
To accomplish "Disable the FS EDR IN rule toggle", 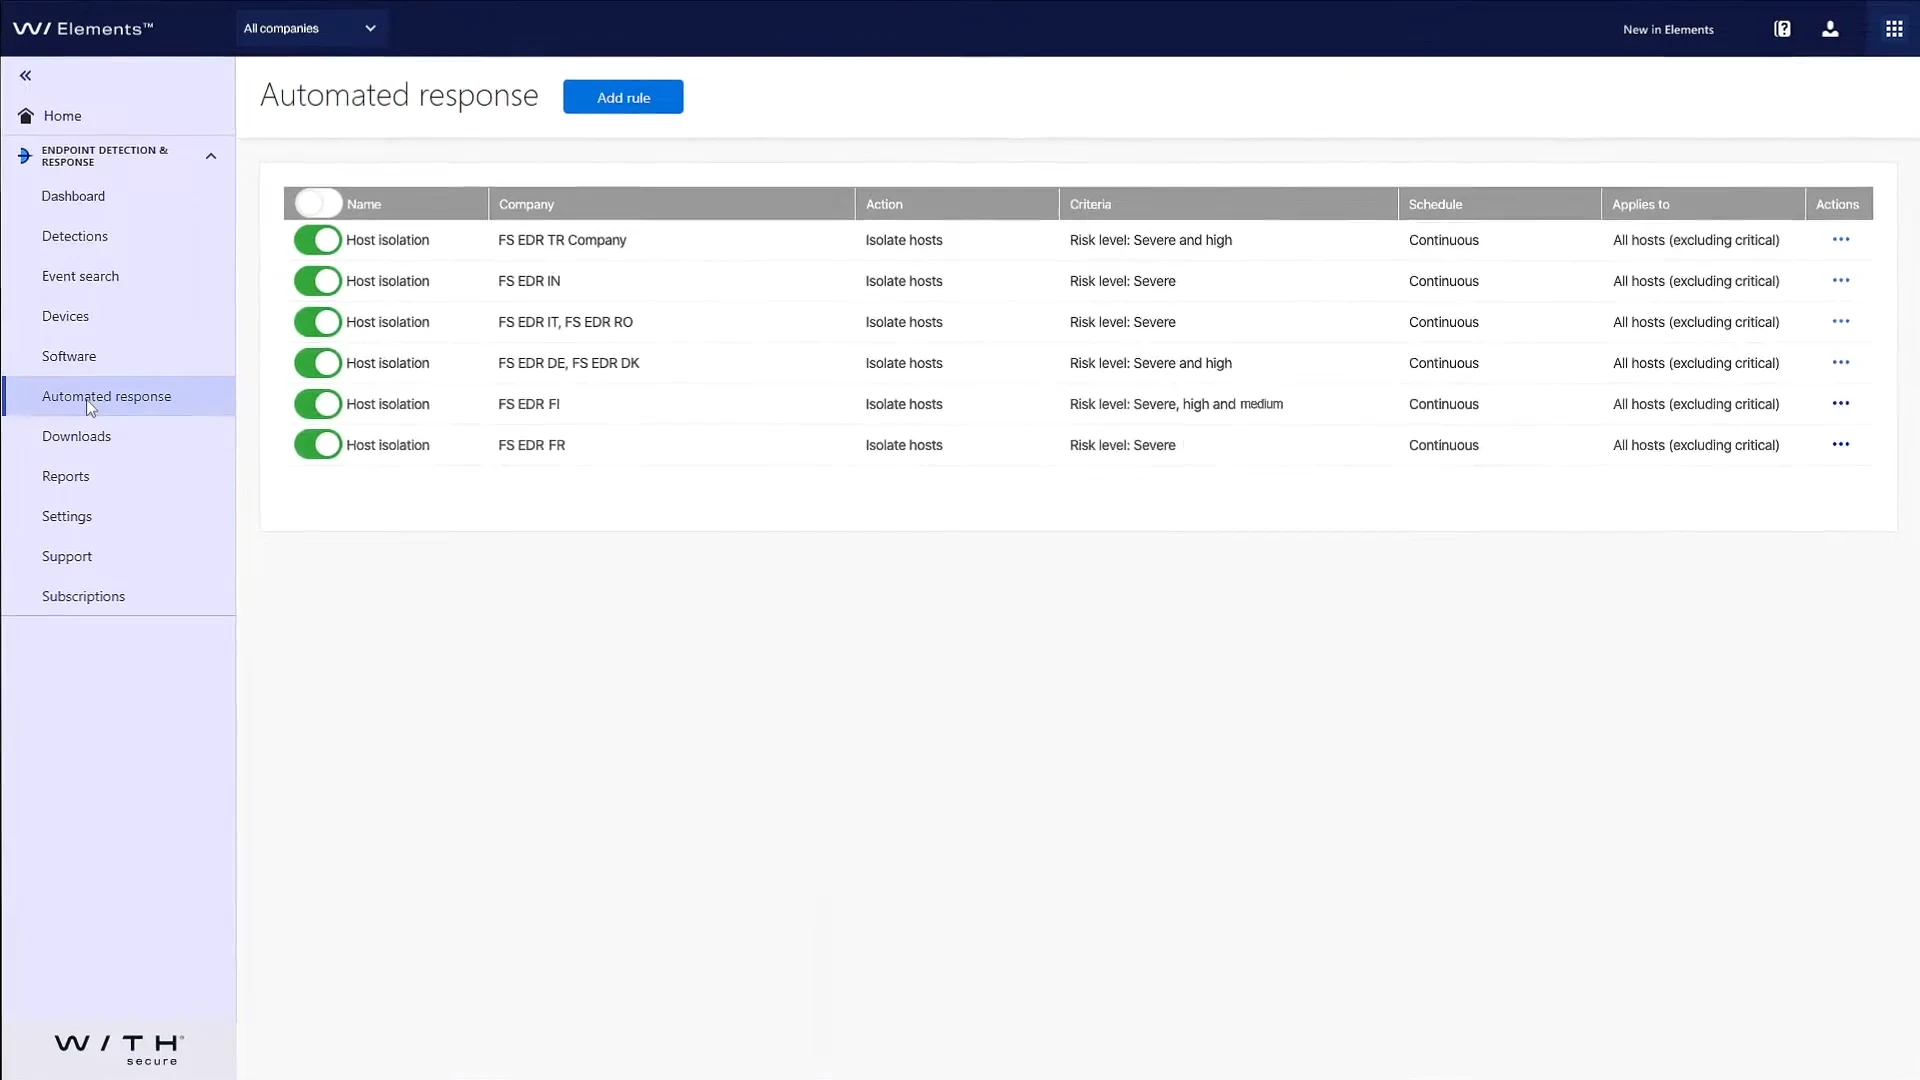I will [x=318, y=281].
